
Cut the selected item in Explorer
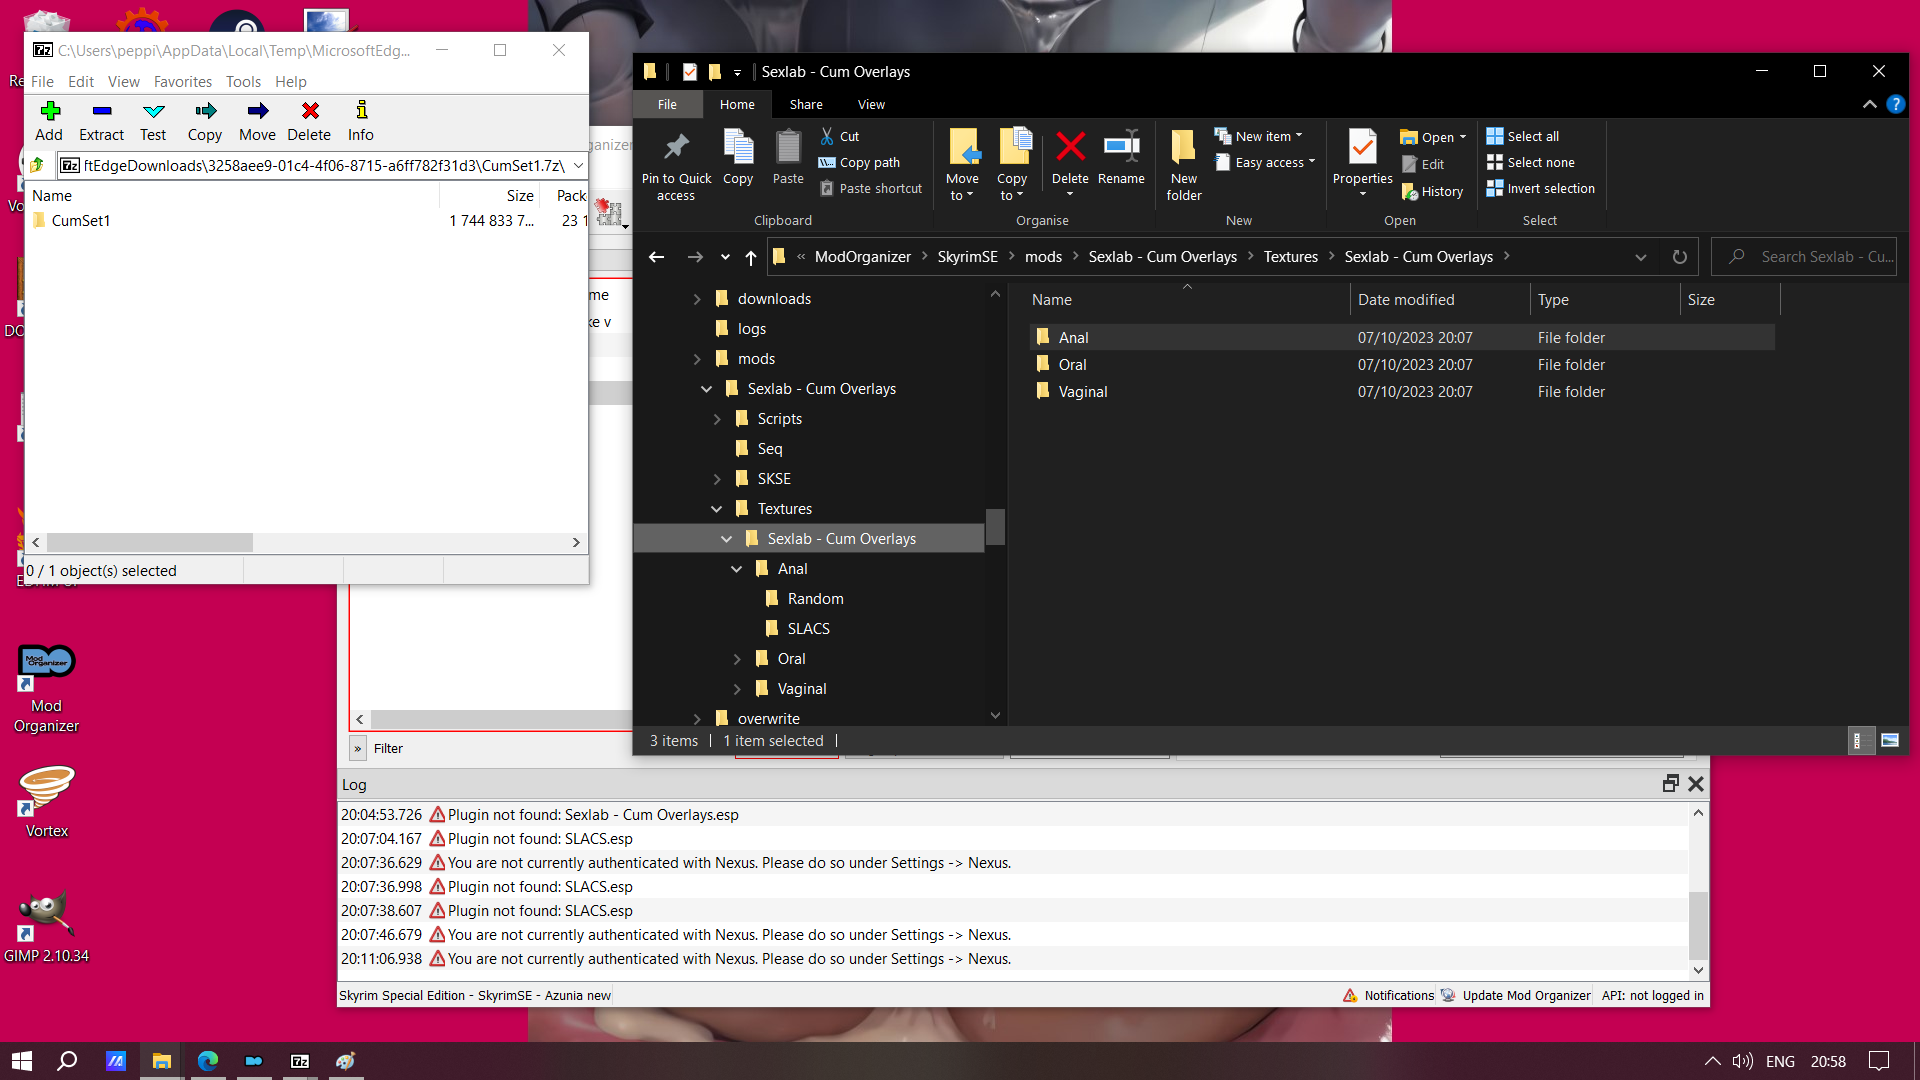[x=840, y=136]
